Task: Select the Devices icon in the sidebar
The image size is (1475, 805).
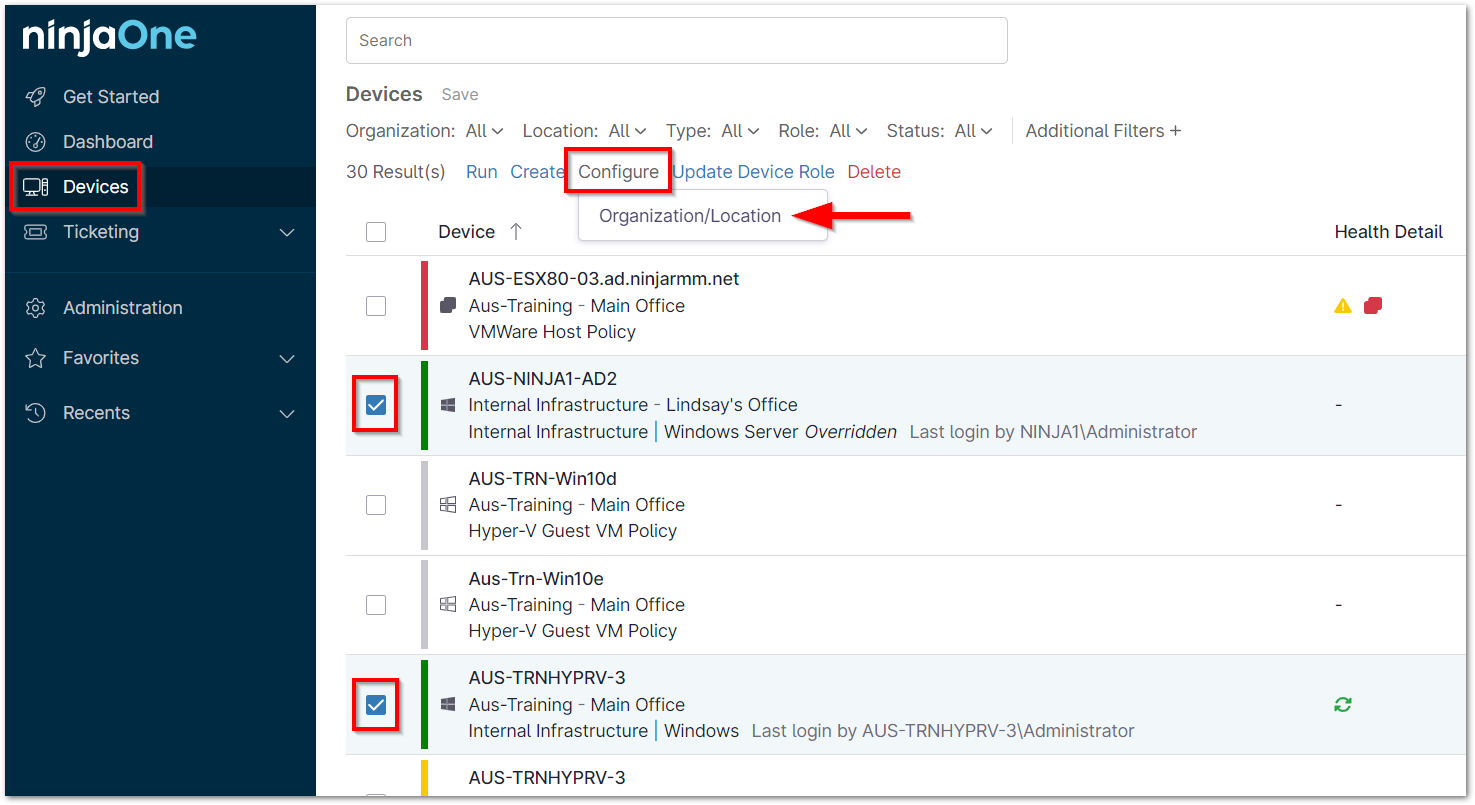Action: 38,186
